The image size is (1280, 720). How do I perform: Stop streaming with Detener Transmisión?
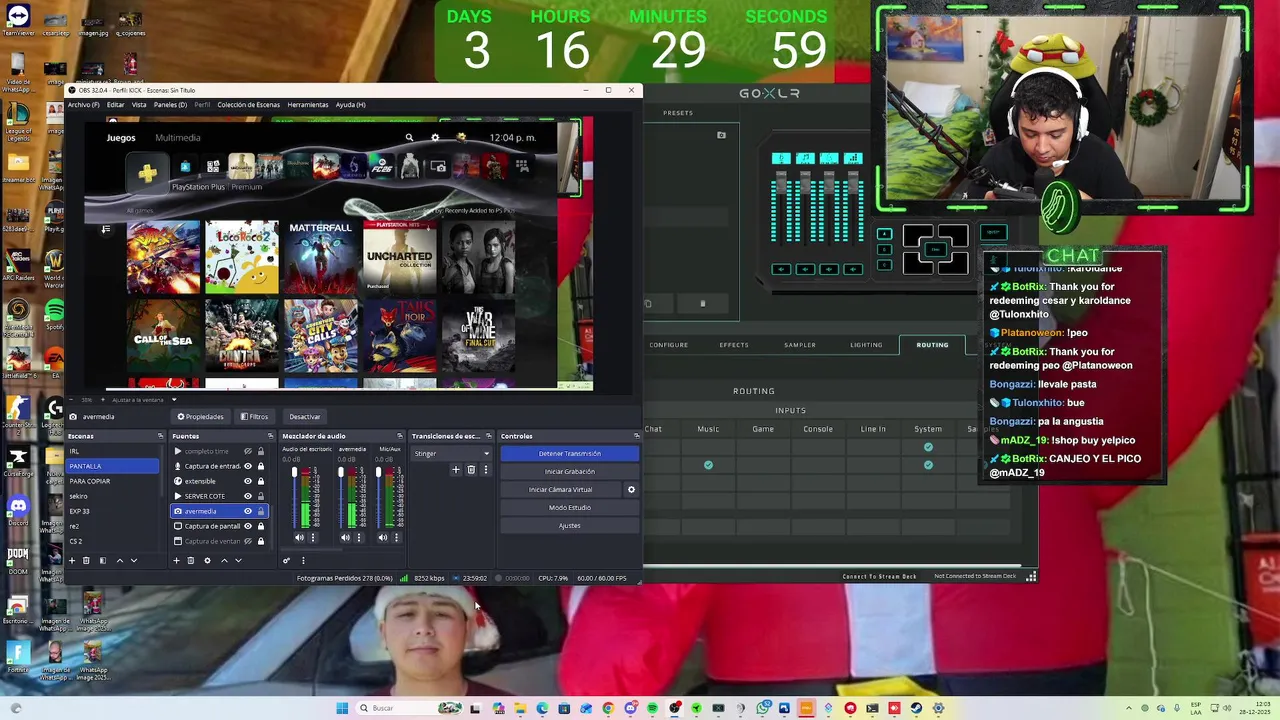tap(569, 453)
